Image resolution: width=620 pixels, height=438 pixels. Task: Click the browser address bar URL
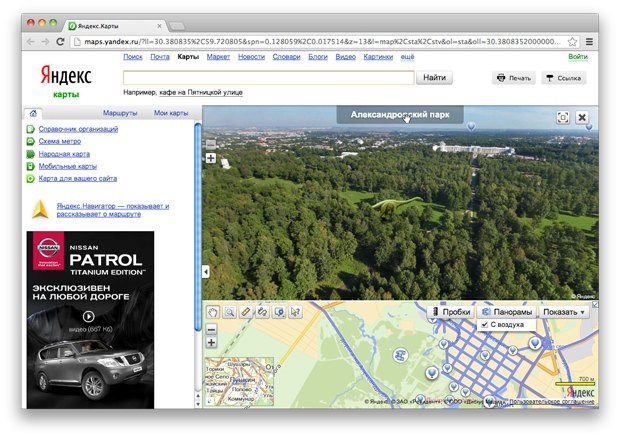[322, 42]
